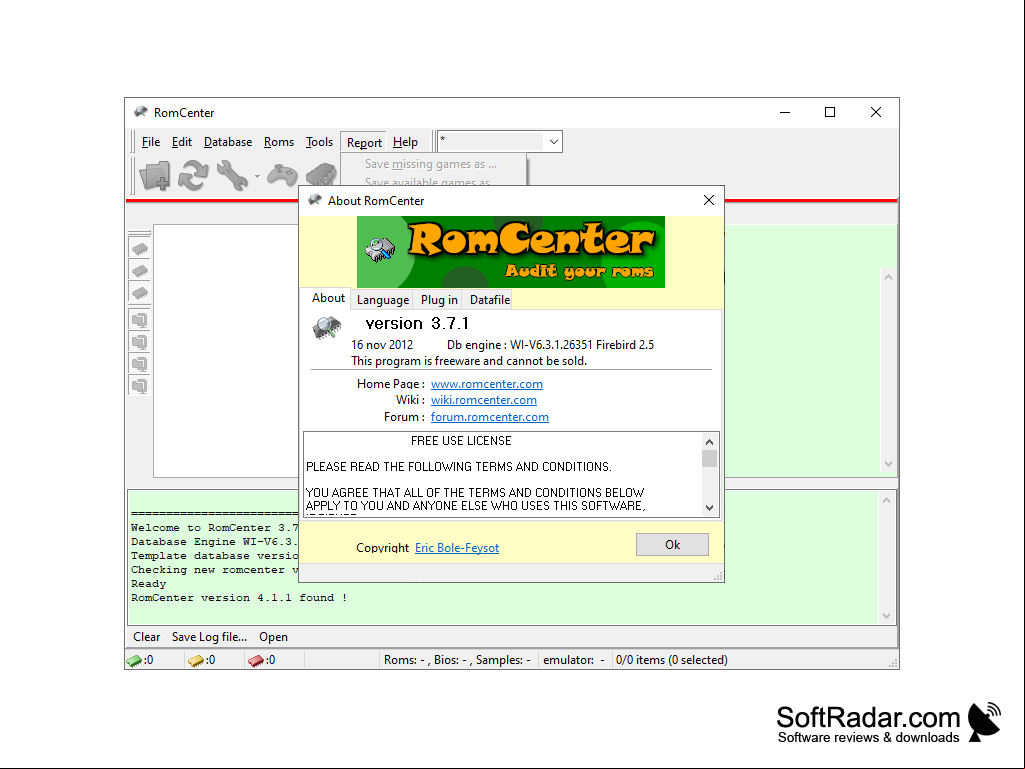Image resolution: width=1025 pixels, height=769 pixels.
Task: Choose 'Save missing games as ...' menu entry
Action: [431, 164]
